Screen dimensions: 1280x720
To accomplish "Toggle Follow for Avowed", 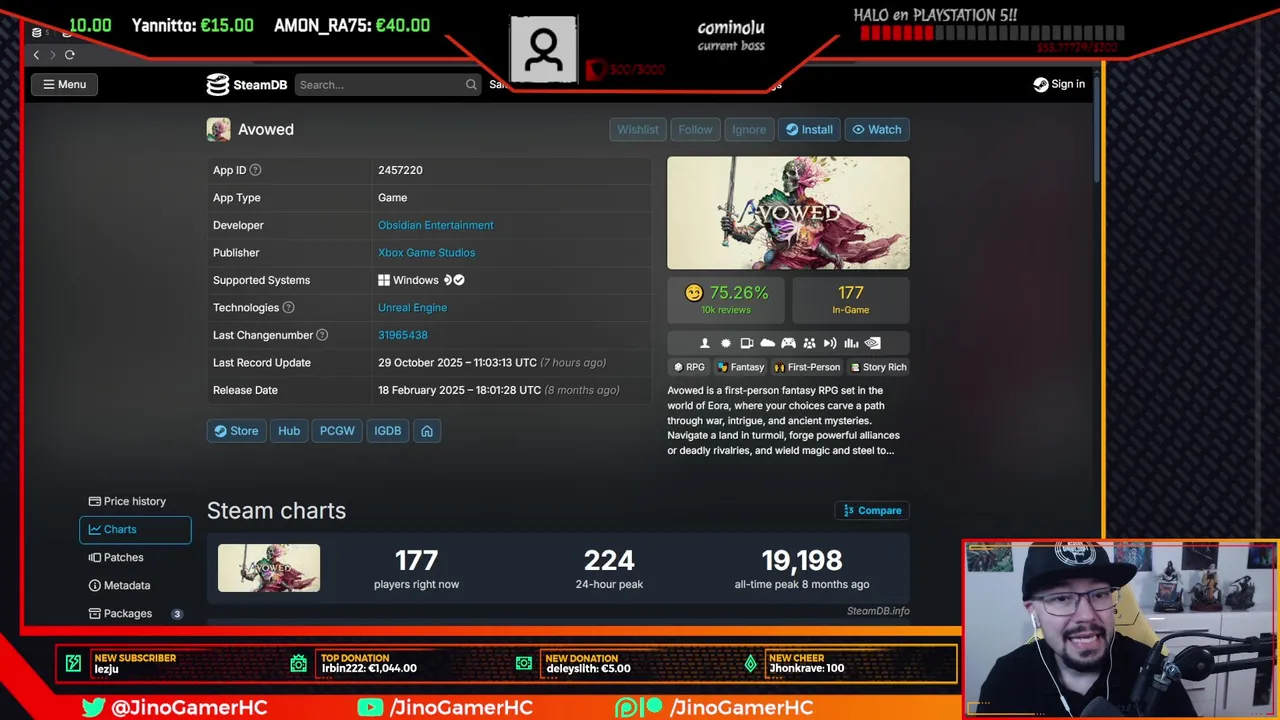I will 695,130.
